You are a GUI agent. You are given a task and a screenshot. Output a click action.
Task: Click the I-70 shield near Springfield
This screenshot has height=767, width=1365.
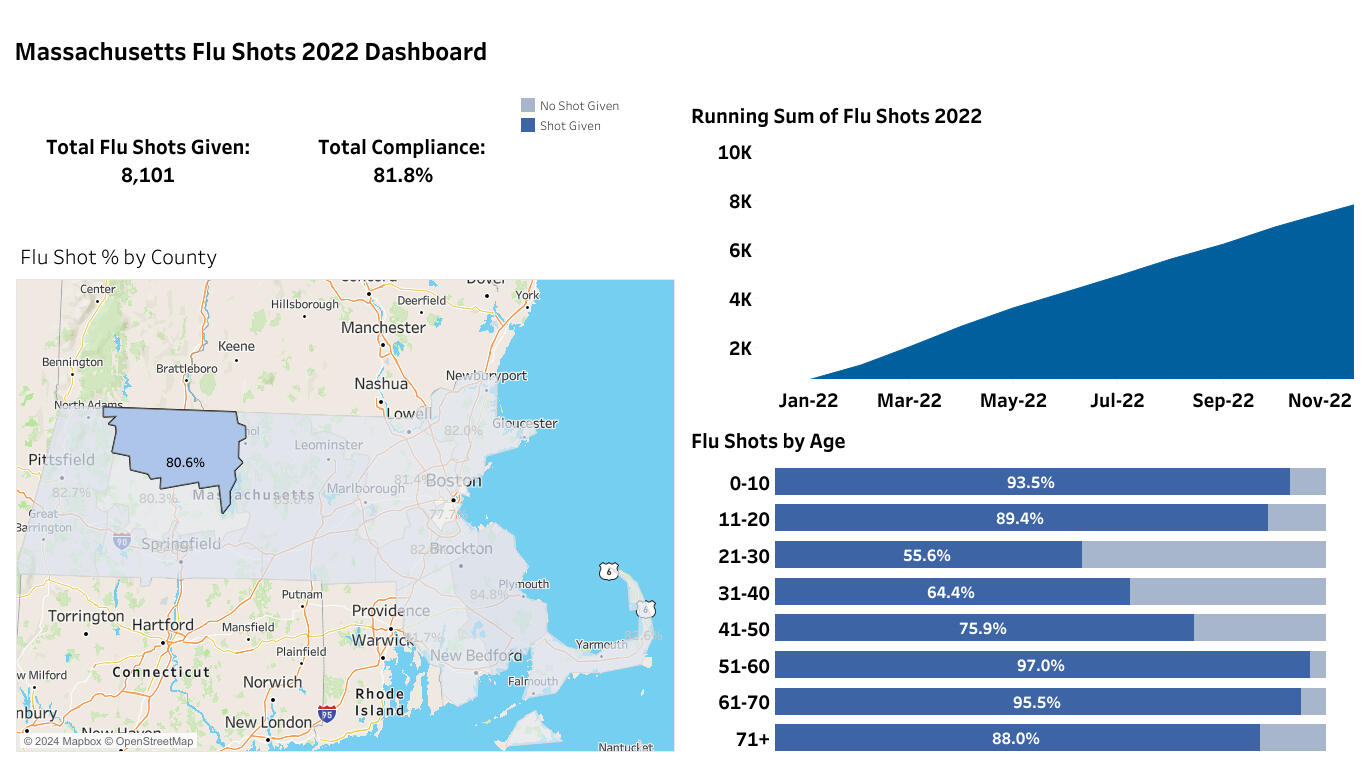click(122, 541)
